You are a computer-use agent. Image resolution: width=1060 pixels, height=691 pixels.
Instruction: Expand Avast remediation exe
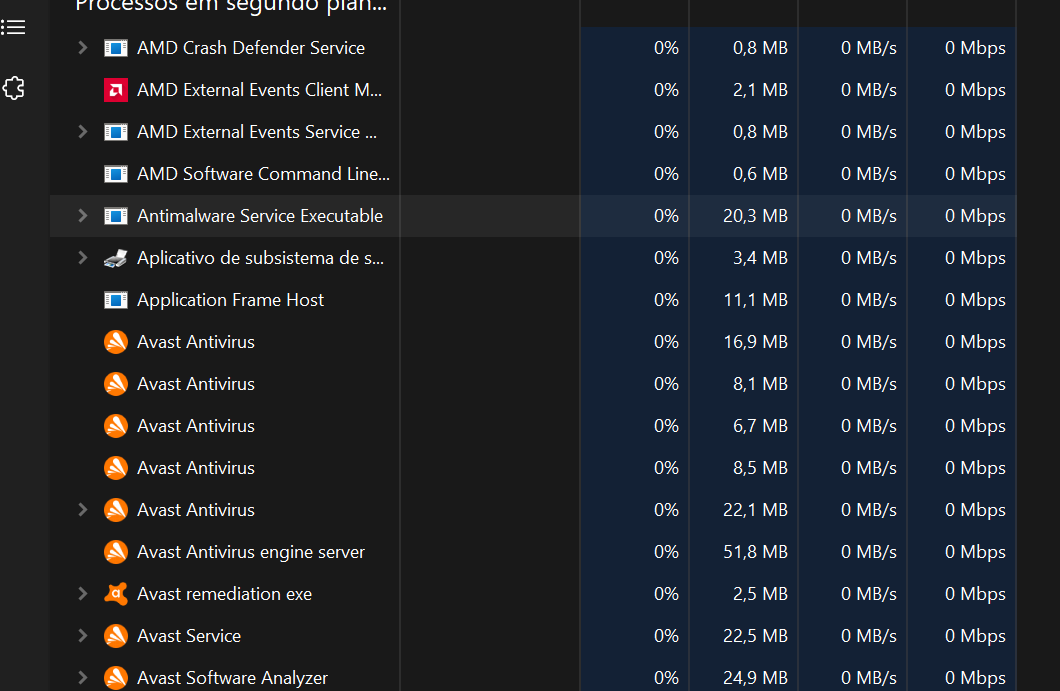[x=82, y=593]
